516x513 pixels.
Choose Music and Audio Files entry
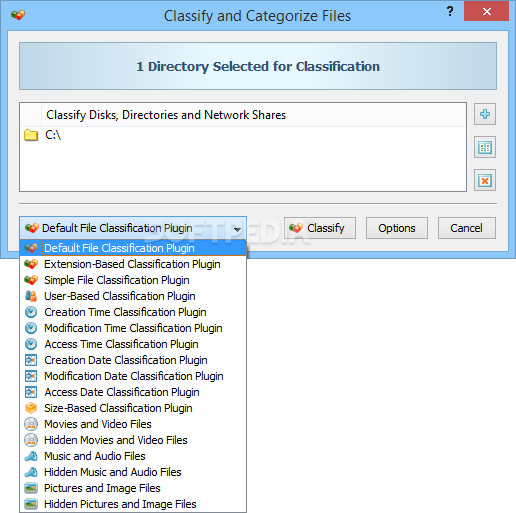(x=133, y=456)
